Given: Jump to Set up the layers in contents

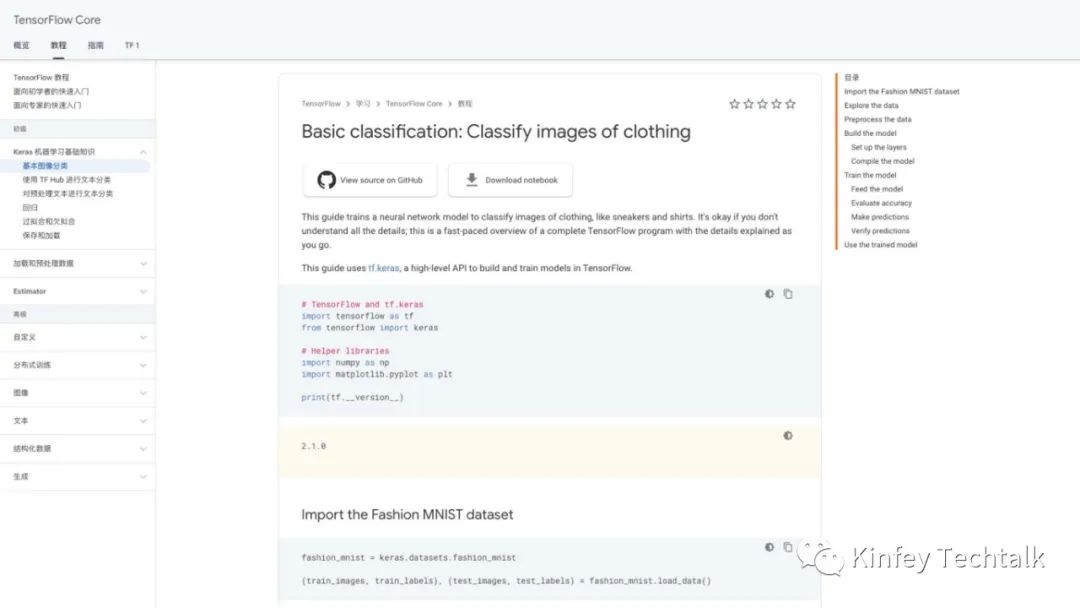Looking at the screenshot, I should point(879,147).
